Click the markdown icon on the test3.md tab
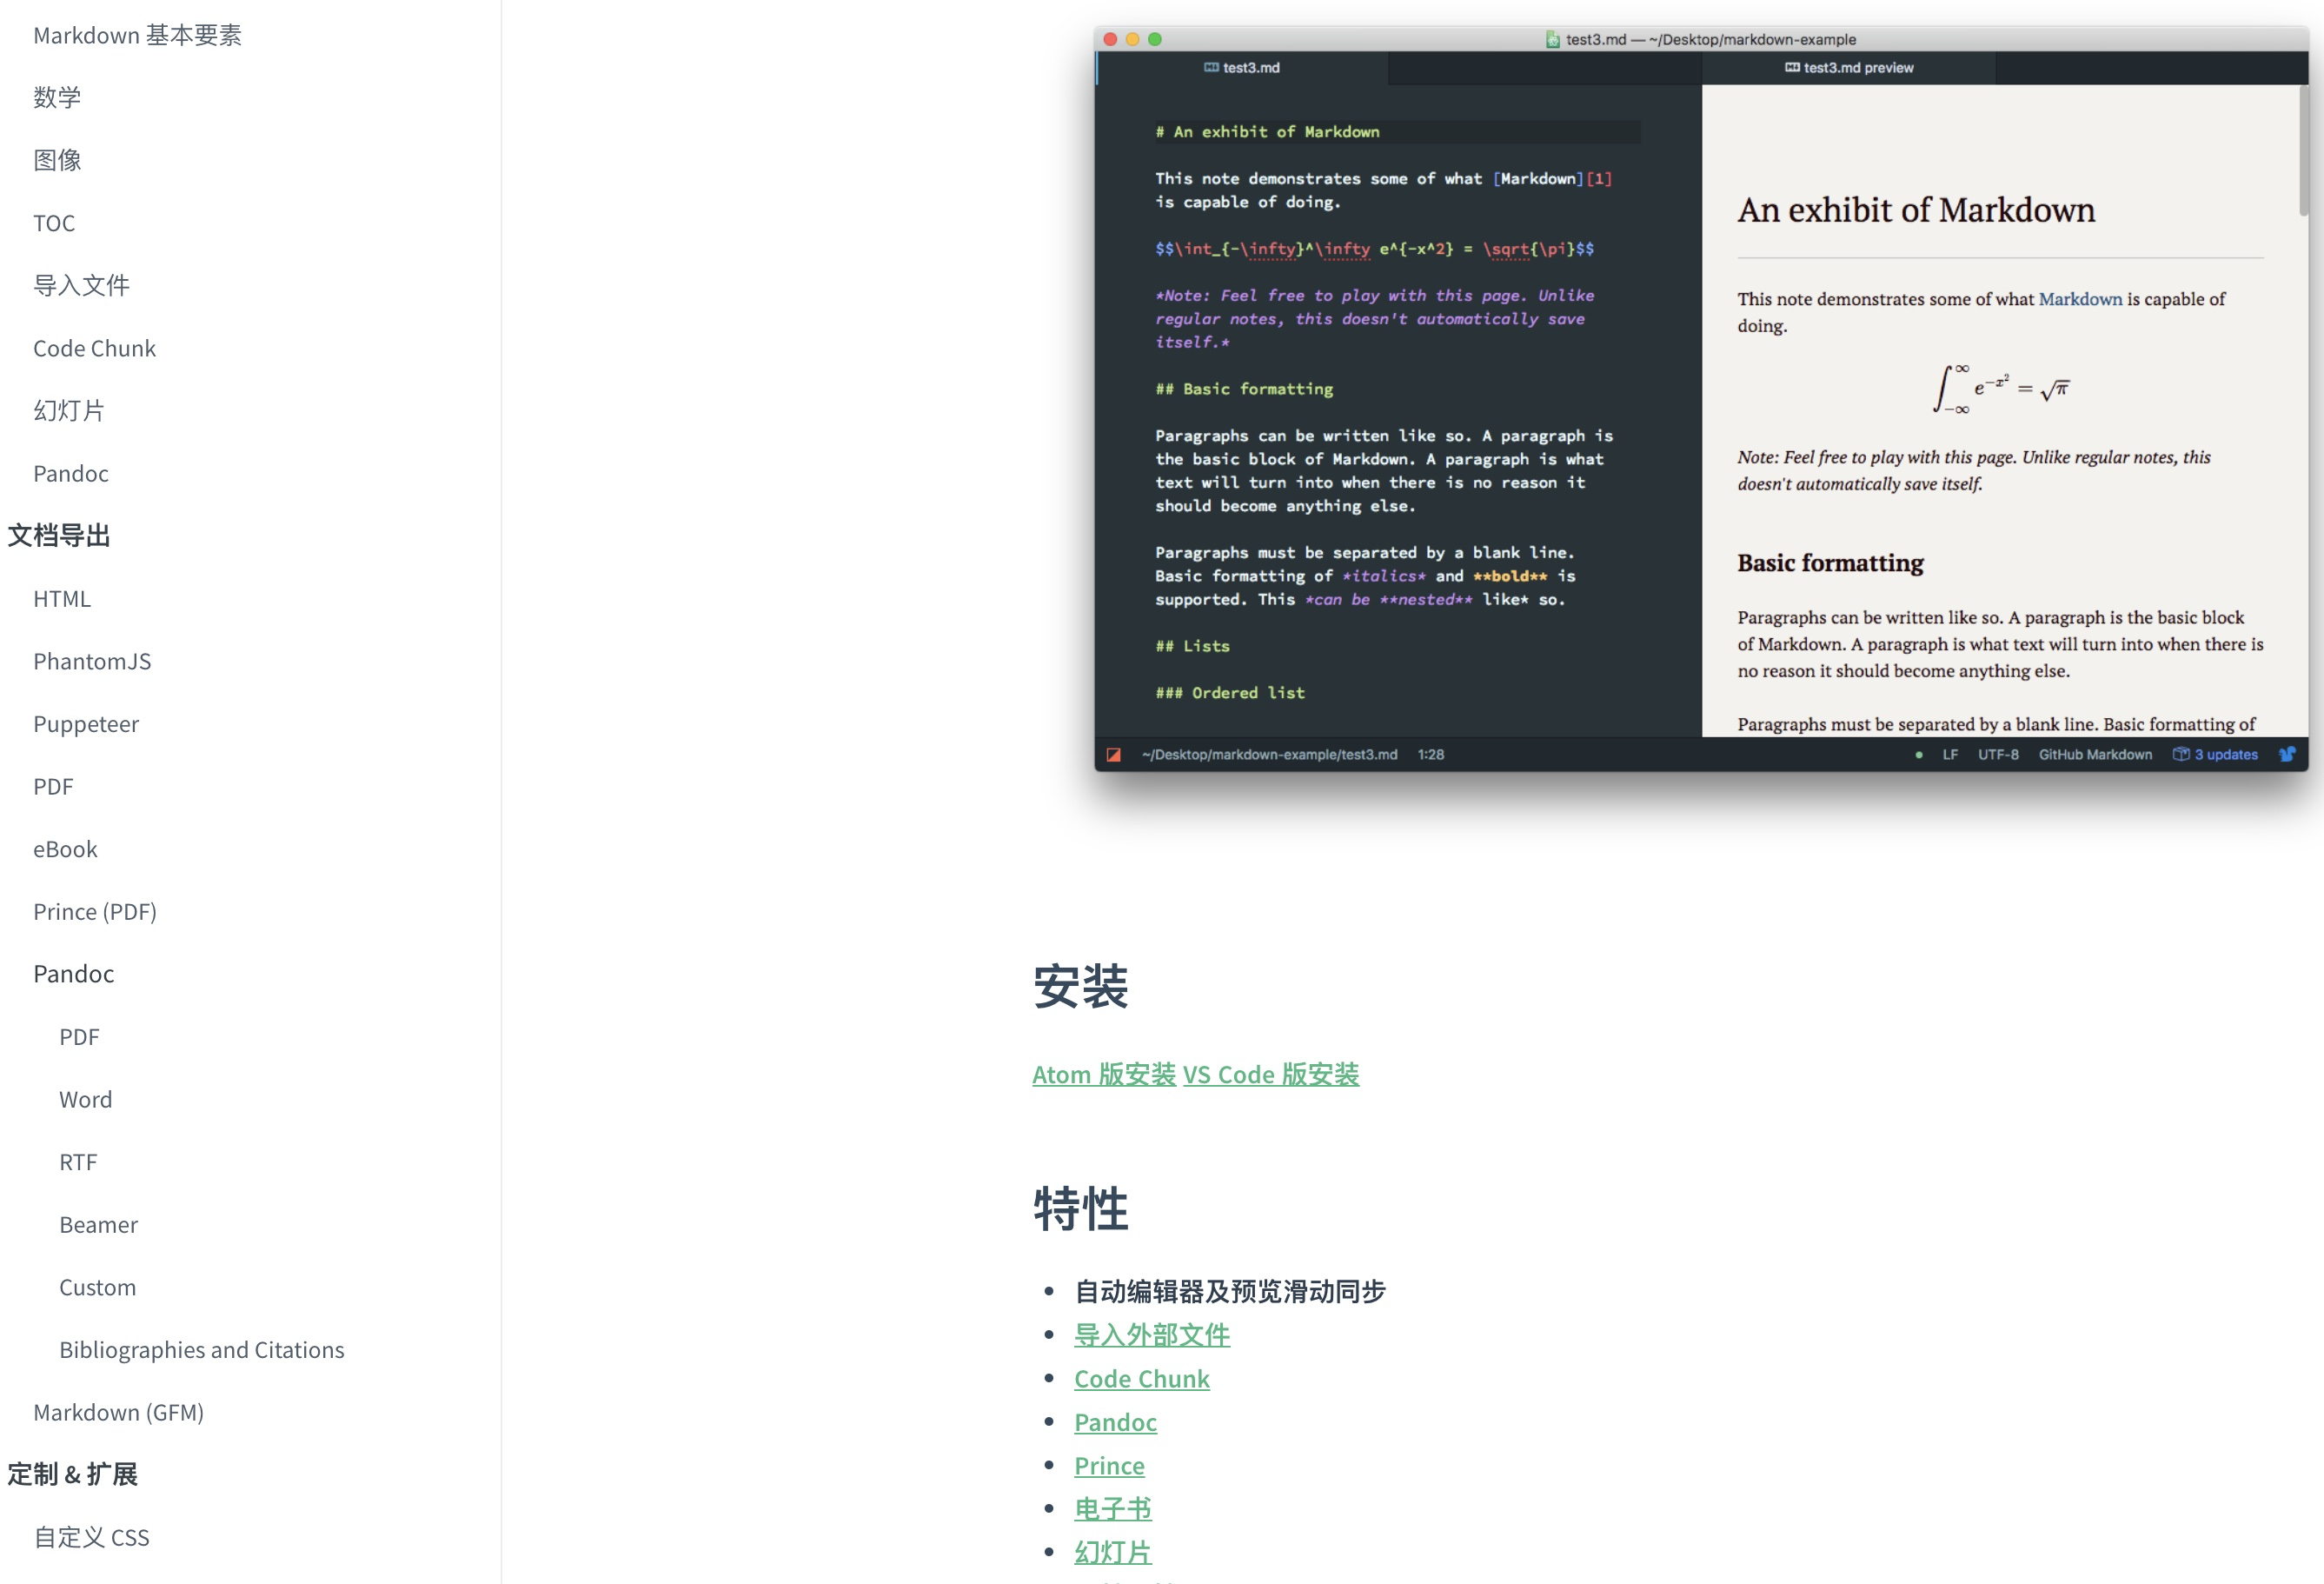This screenshot has height=1584, width=2324. [x=1214, y=67]
